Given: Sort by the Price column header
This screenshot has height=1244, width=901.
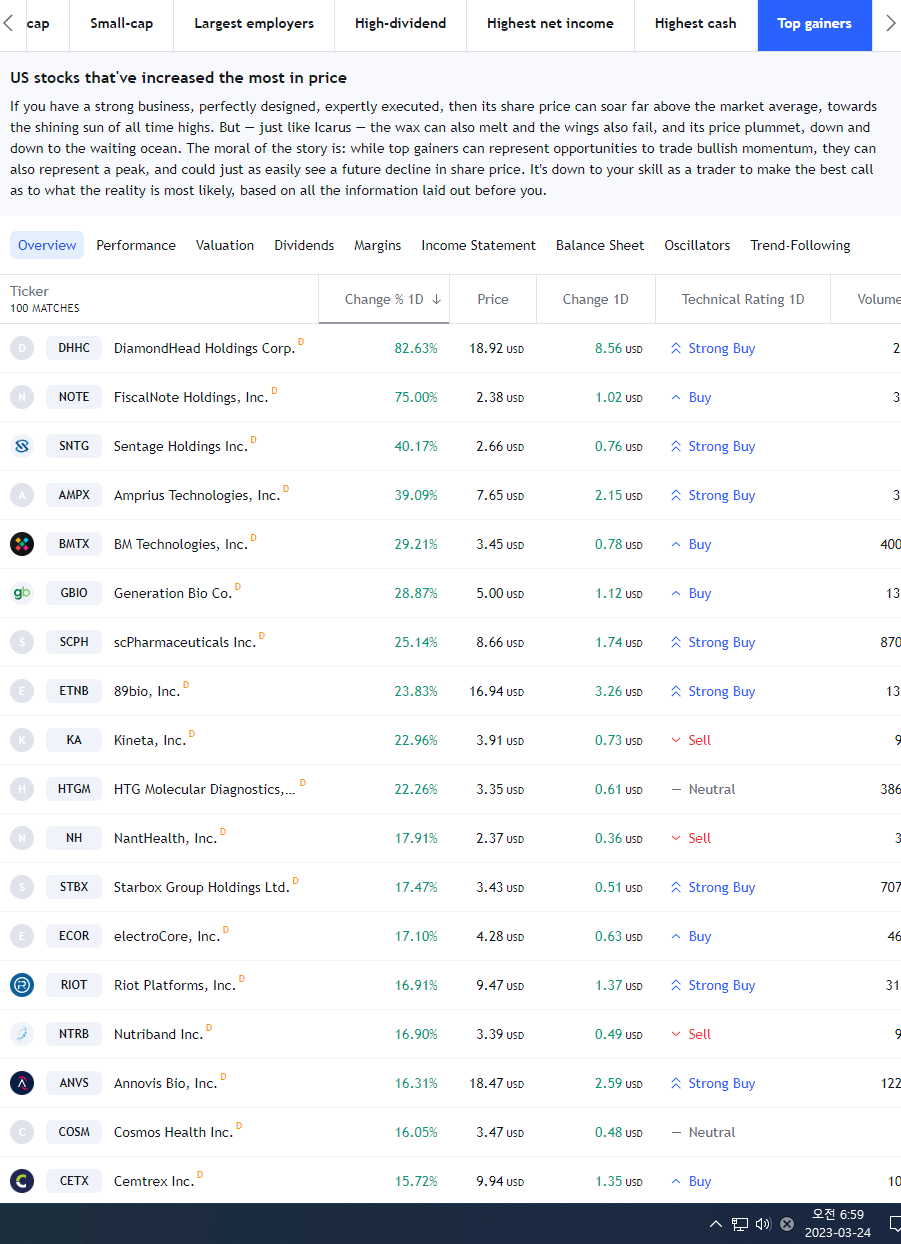Looking at the screenshot, I should tap(493, 299).
